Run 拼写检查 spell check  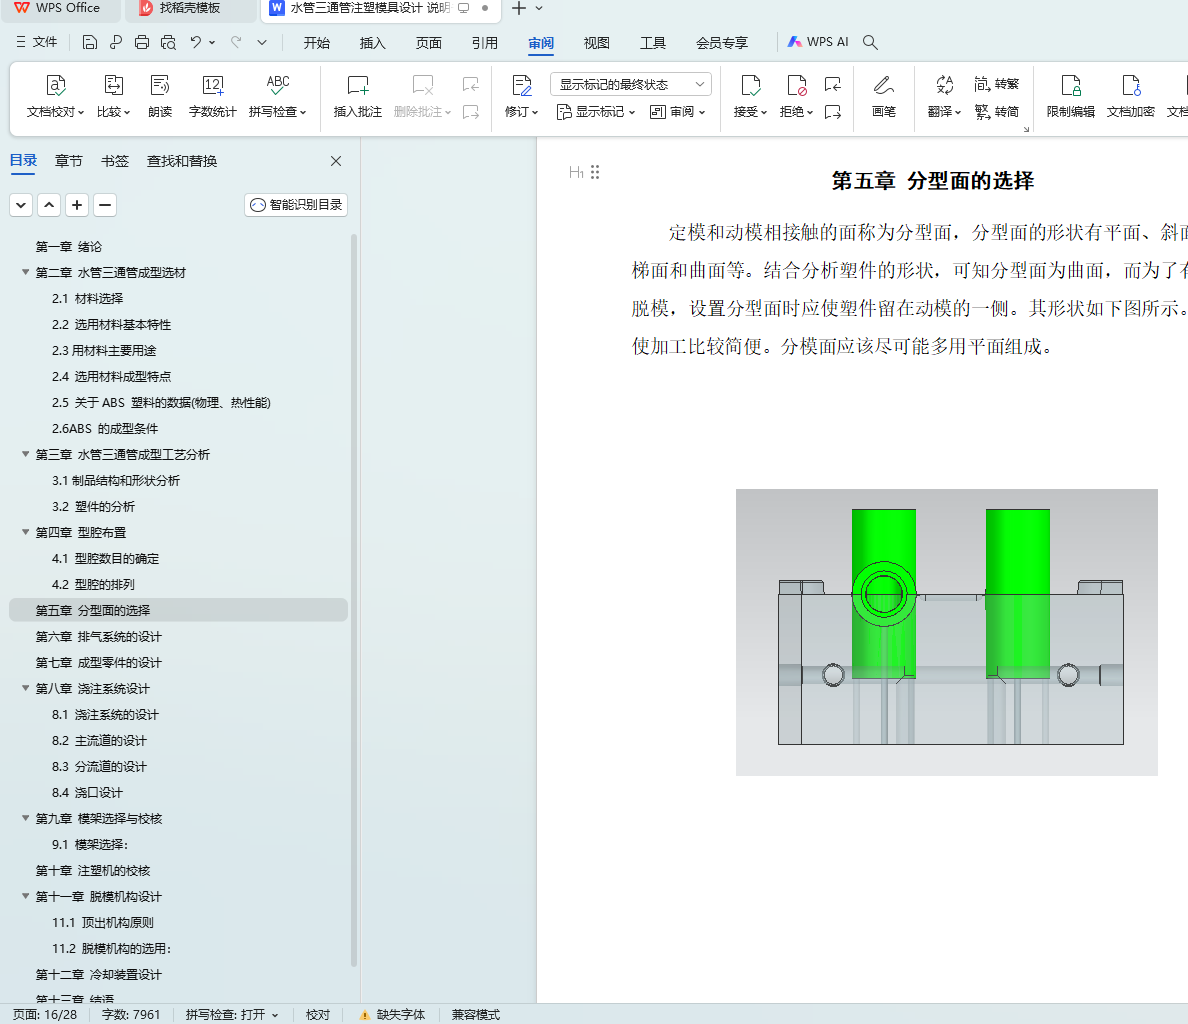(x=277, y=97)
